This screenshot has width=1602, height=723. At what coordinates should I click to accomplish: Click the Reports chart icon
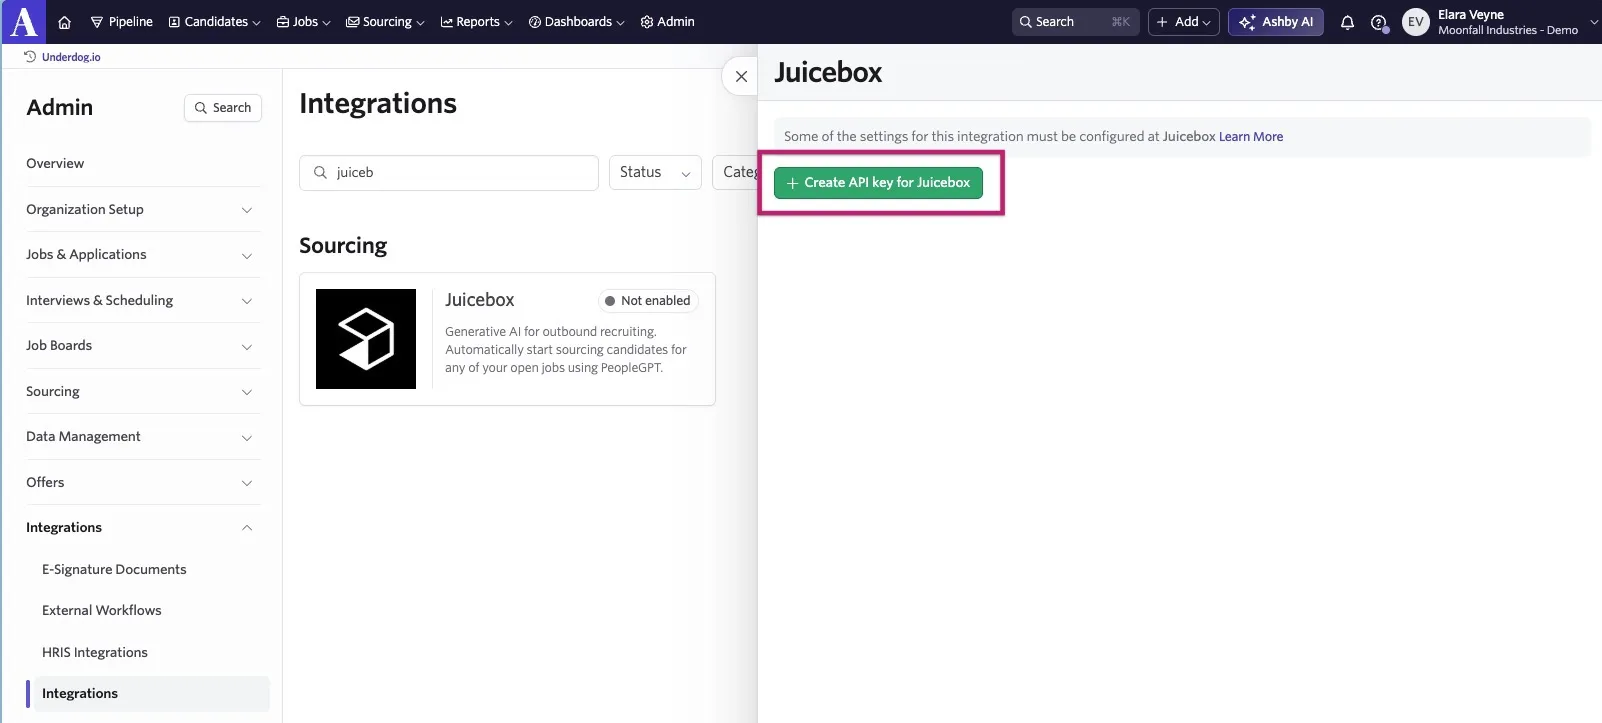[x=447, y=22]
